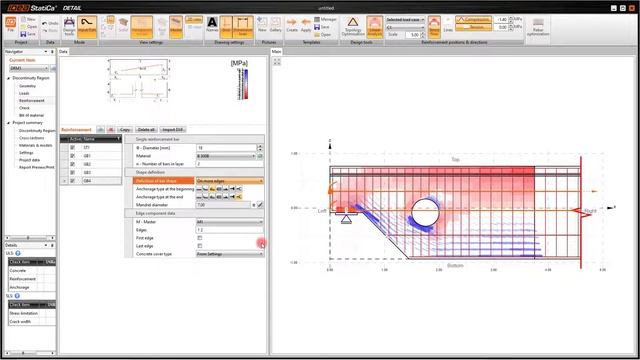The width and height of the screenshot is (640, 360).
Task: Create a new picture with New
Action: click(262, 25)
